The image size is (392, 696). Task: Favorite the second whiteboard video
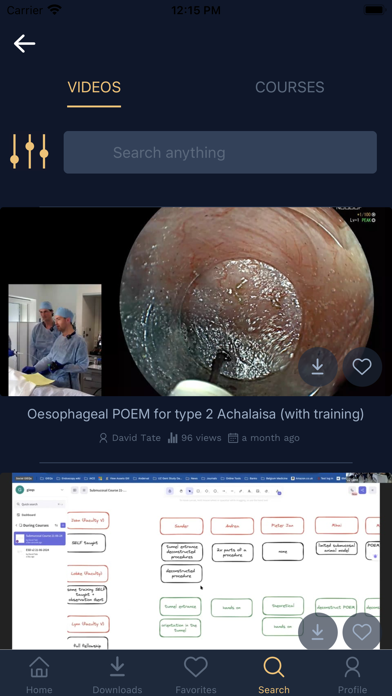pos(362,632)
